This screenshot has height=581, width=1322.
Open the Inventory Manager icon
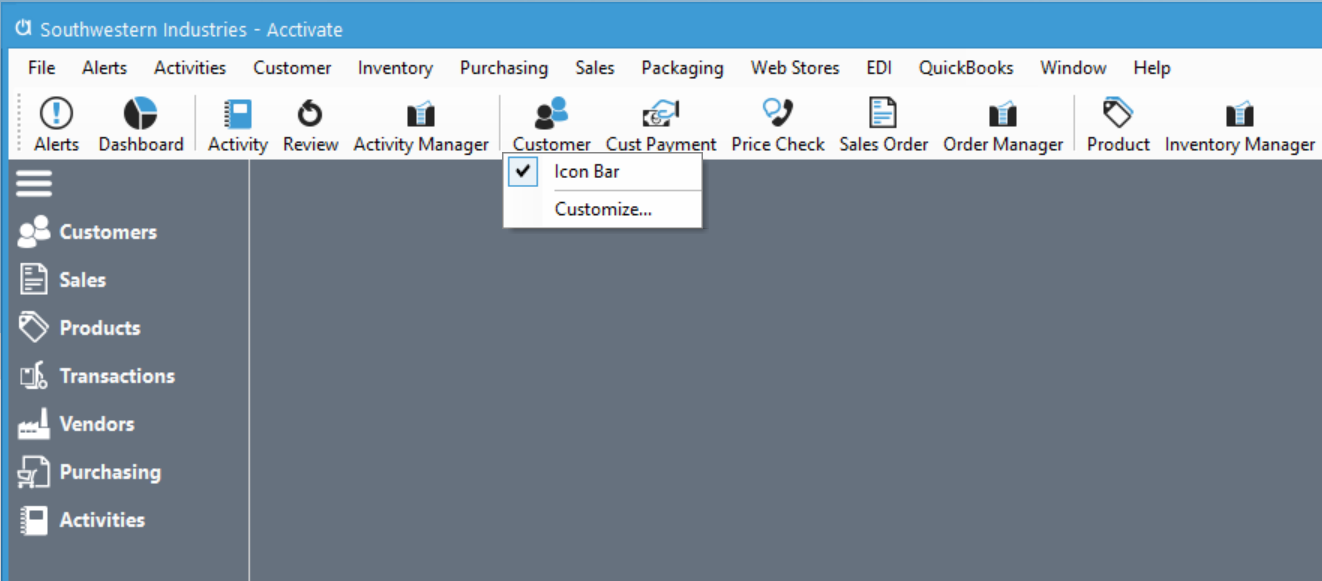(1239, 120)
